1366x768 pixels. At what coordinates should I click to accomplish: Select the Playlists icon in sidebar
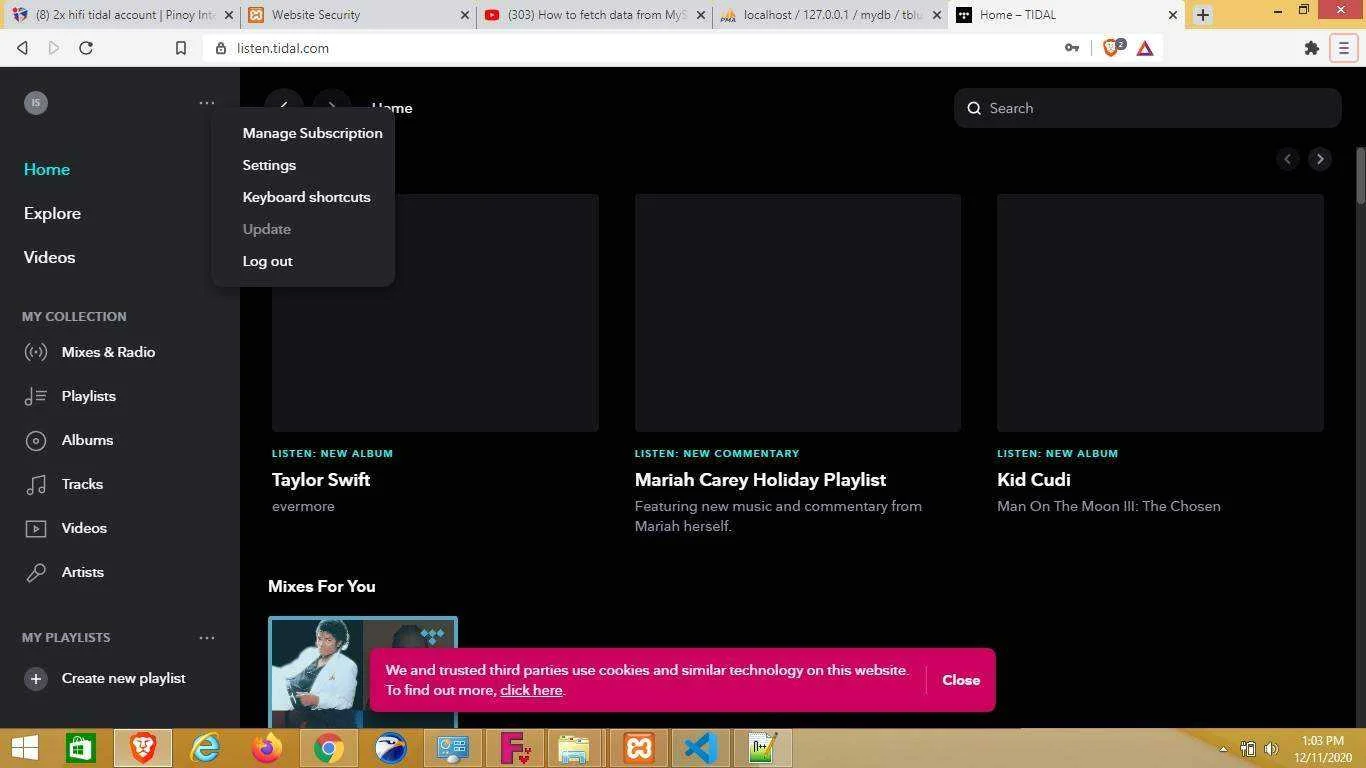point(36,396)
